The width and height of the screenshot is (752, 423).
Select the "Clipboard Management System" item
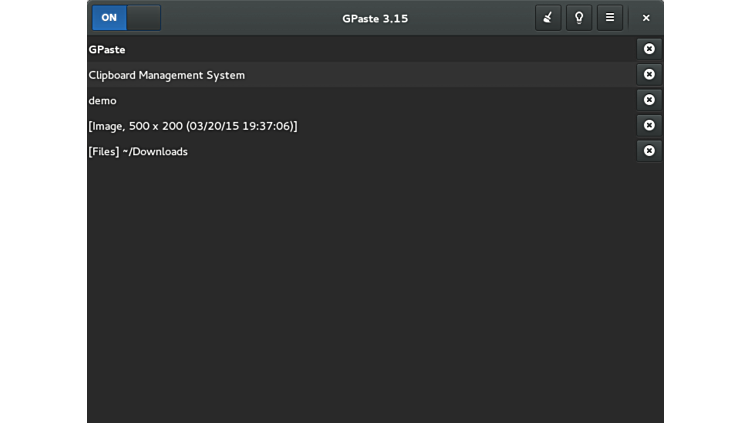[166, 75]
